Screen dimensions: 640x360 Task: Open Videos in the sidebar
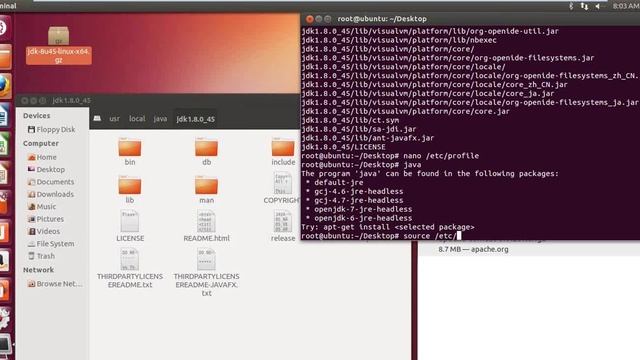(44, 231)
